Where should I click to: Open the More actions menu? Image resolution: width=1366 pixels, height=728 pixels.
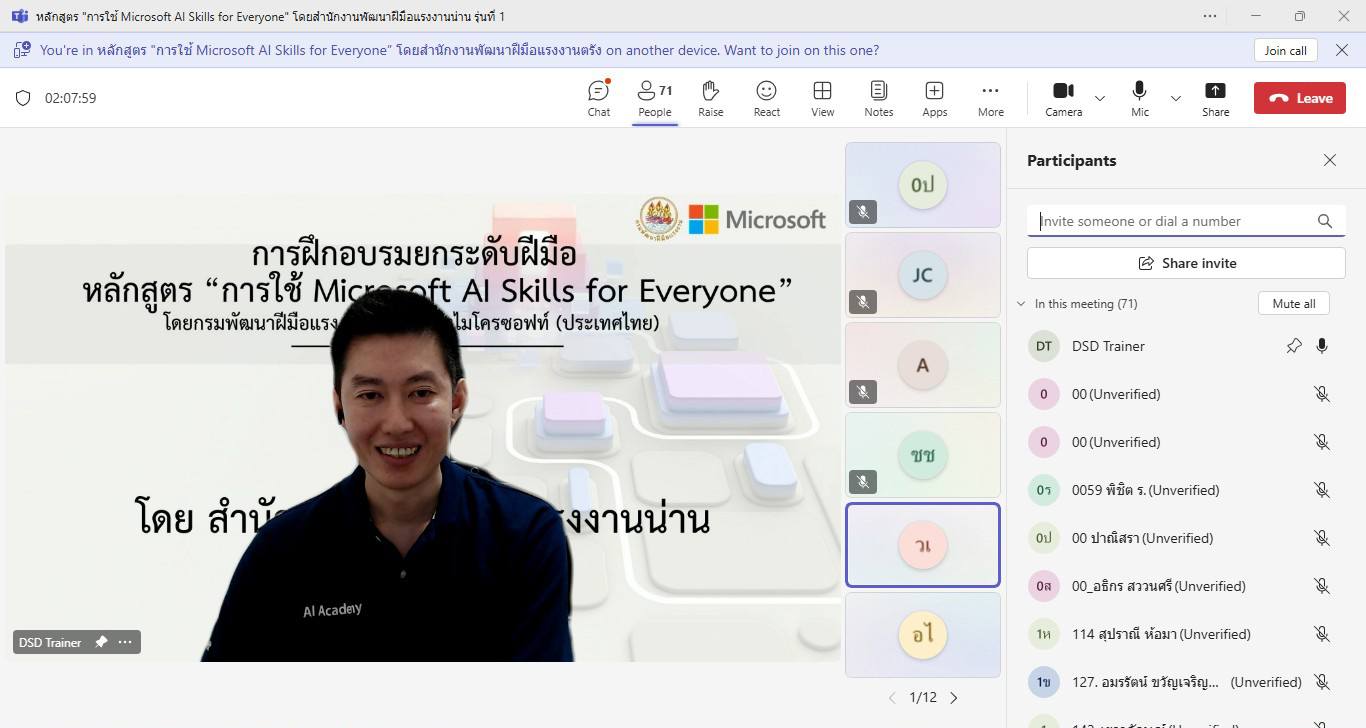(x=990, y=98)
